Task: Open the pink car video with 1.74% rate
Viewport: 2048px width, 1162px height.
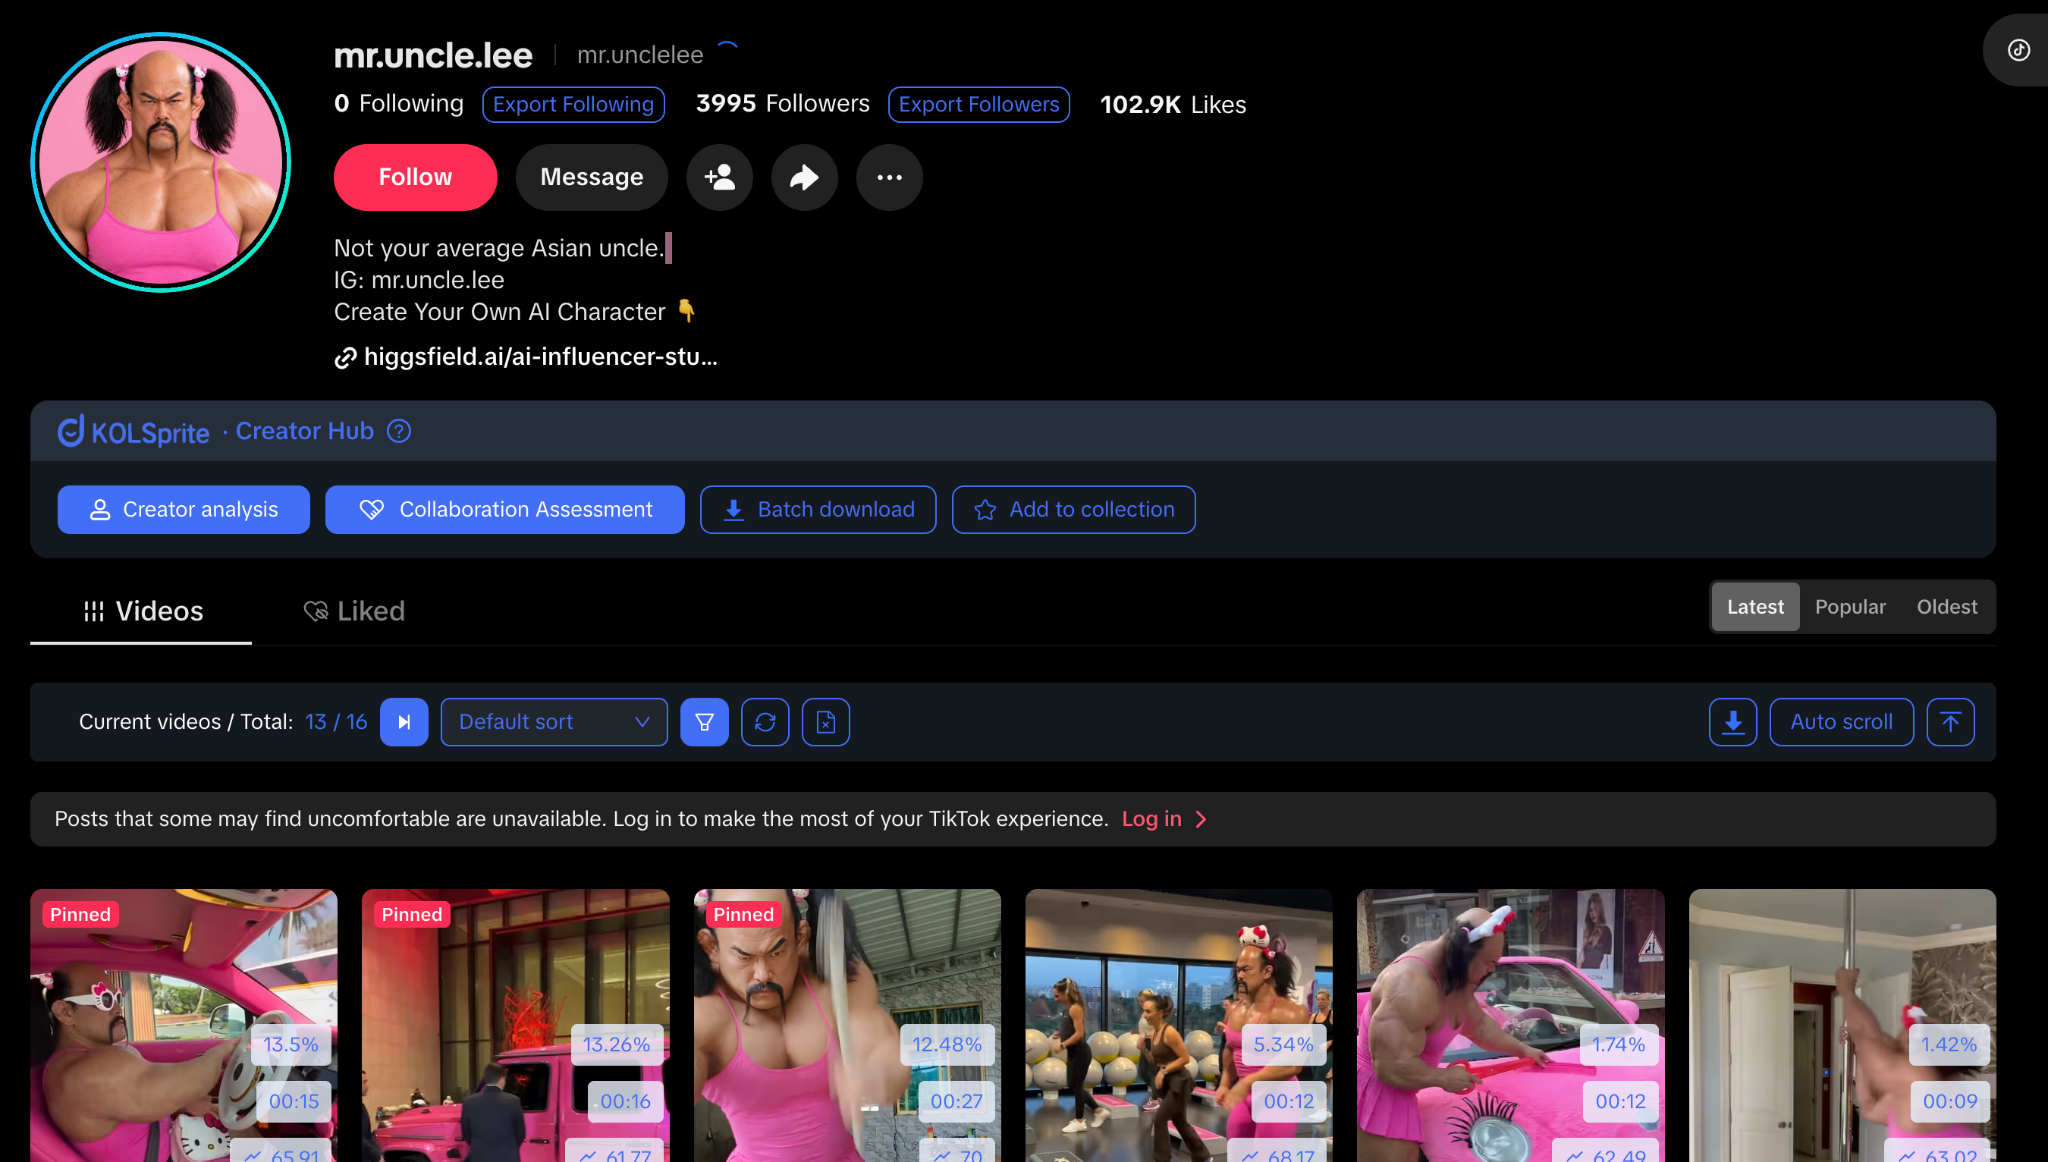Action: (x=1510, y=1025)
